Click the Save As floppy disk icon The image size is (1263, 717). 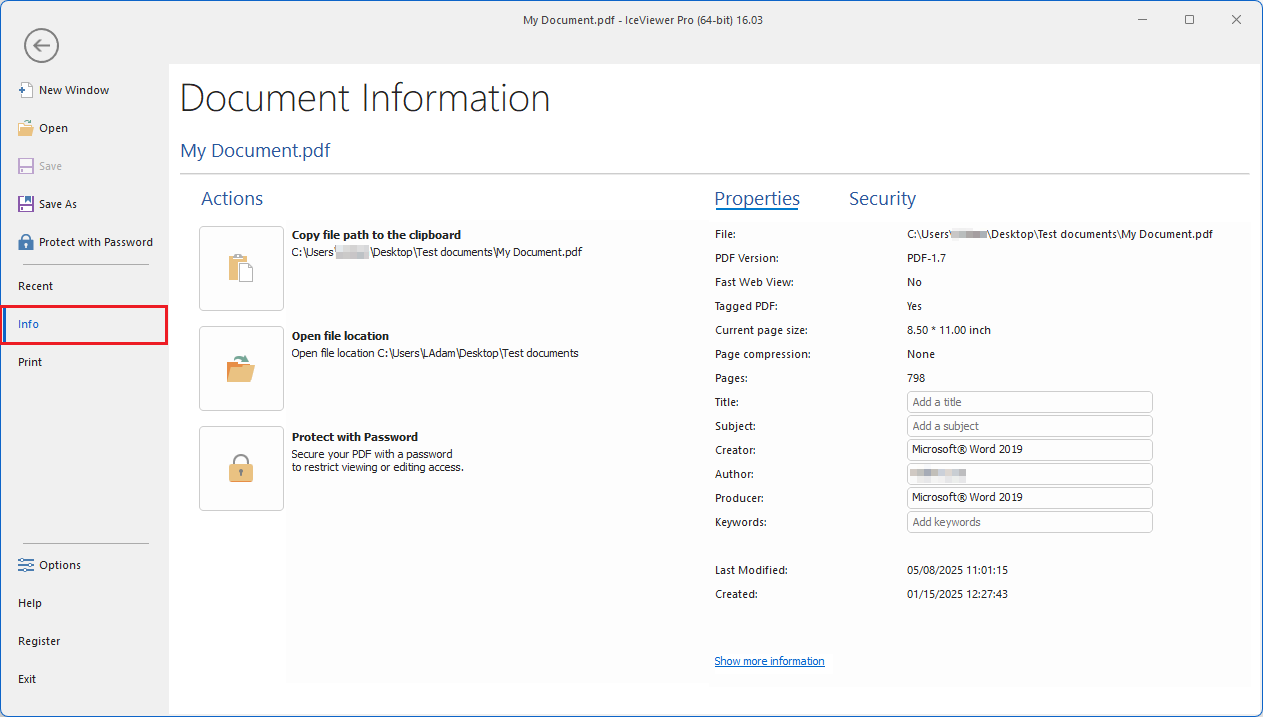26,204
